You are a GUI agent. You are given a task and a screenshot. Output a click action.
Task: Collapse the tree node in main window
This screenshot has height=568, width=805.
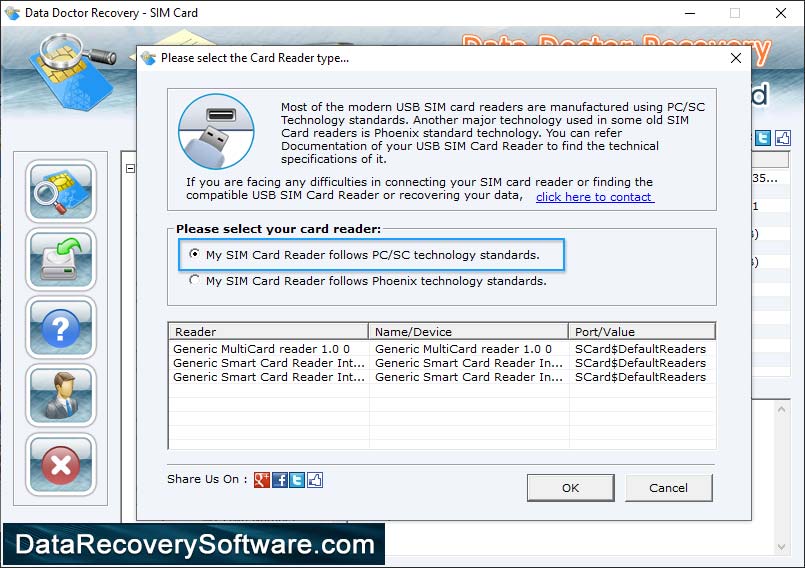130,168
